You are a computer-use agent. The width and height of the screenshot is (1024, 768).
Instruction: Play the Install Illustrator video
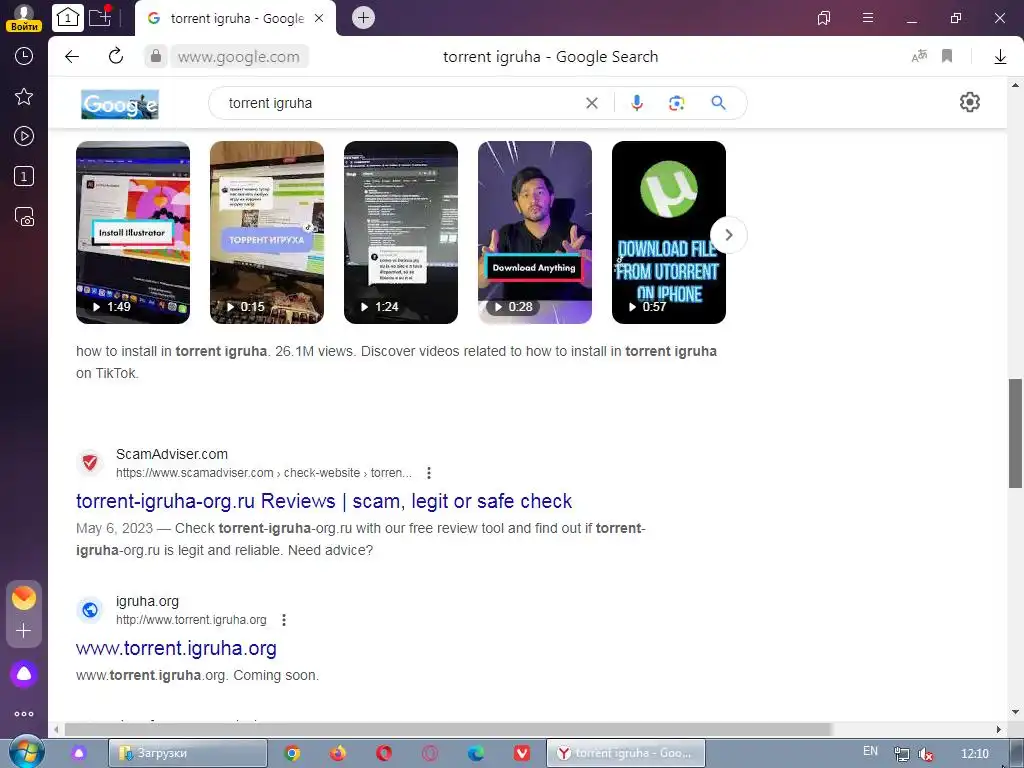pos(133,232)
